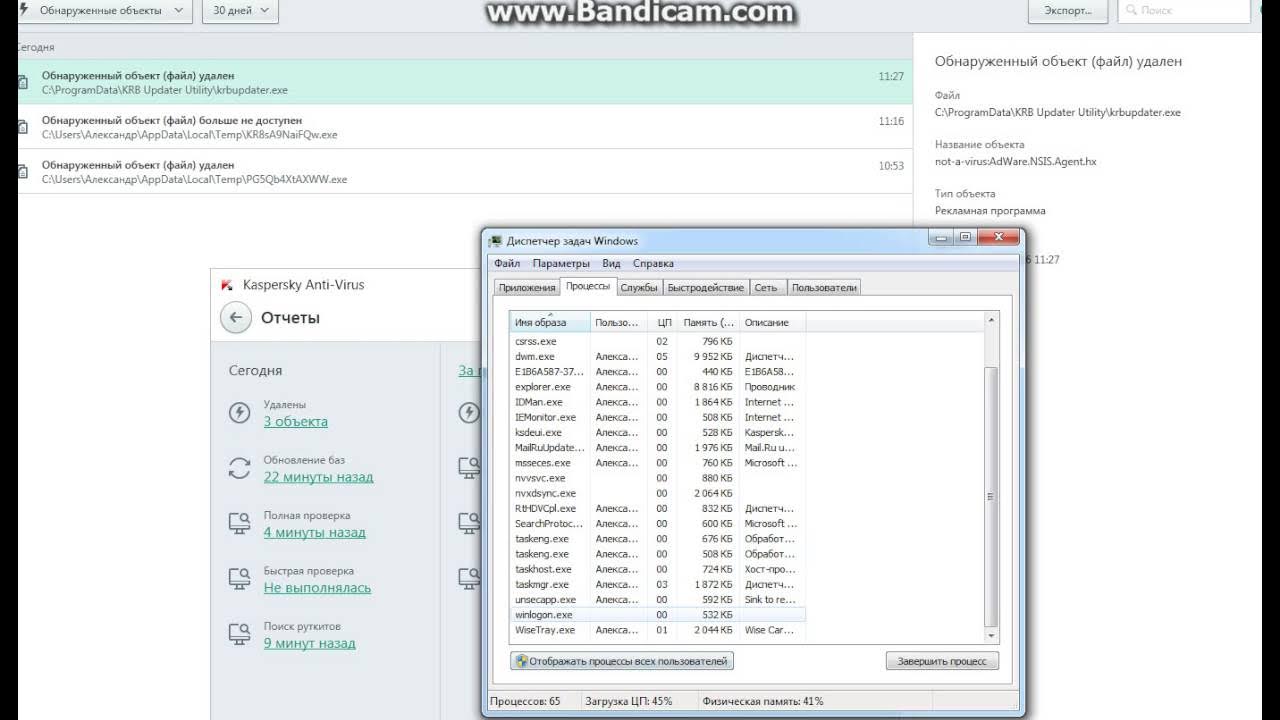
Task: Open the Обнаруженные объекты filter dropdown
Action: point(104,10)
